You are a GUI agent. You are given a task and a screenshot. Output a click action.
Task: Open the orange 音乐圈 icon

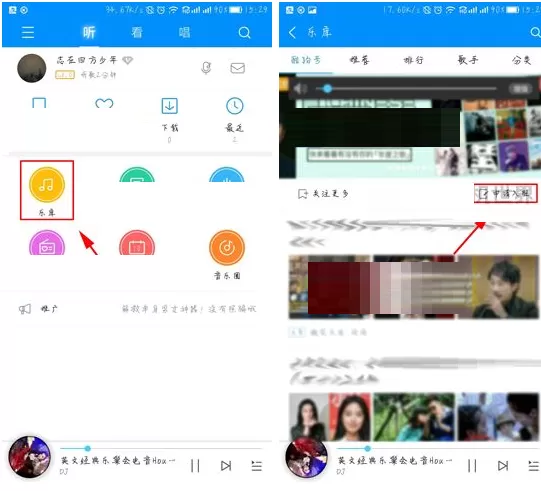[x=227, y=247]
